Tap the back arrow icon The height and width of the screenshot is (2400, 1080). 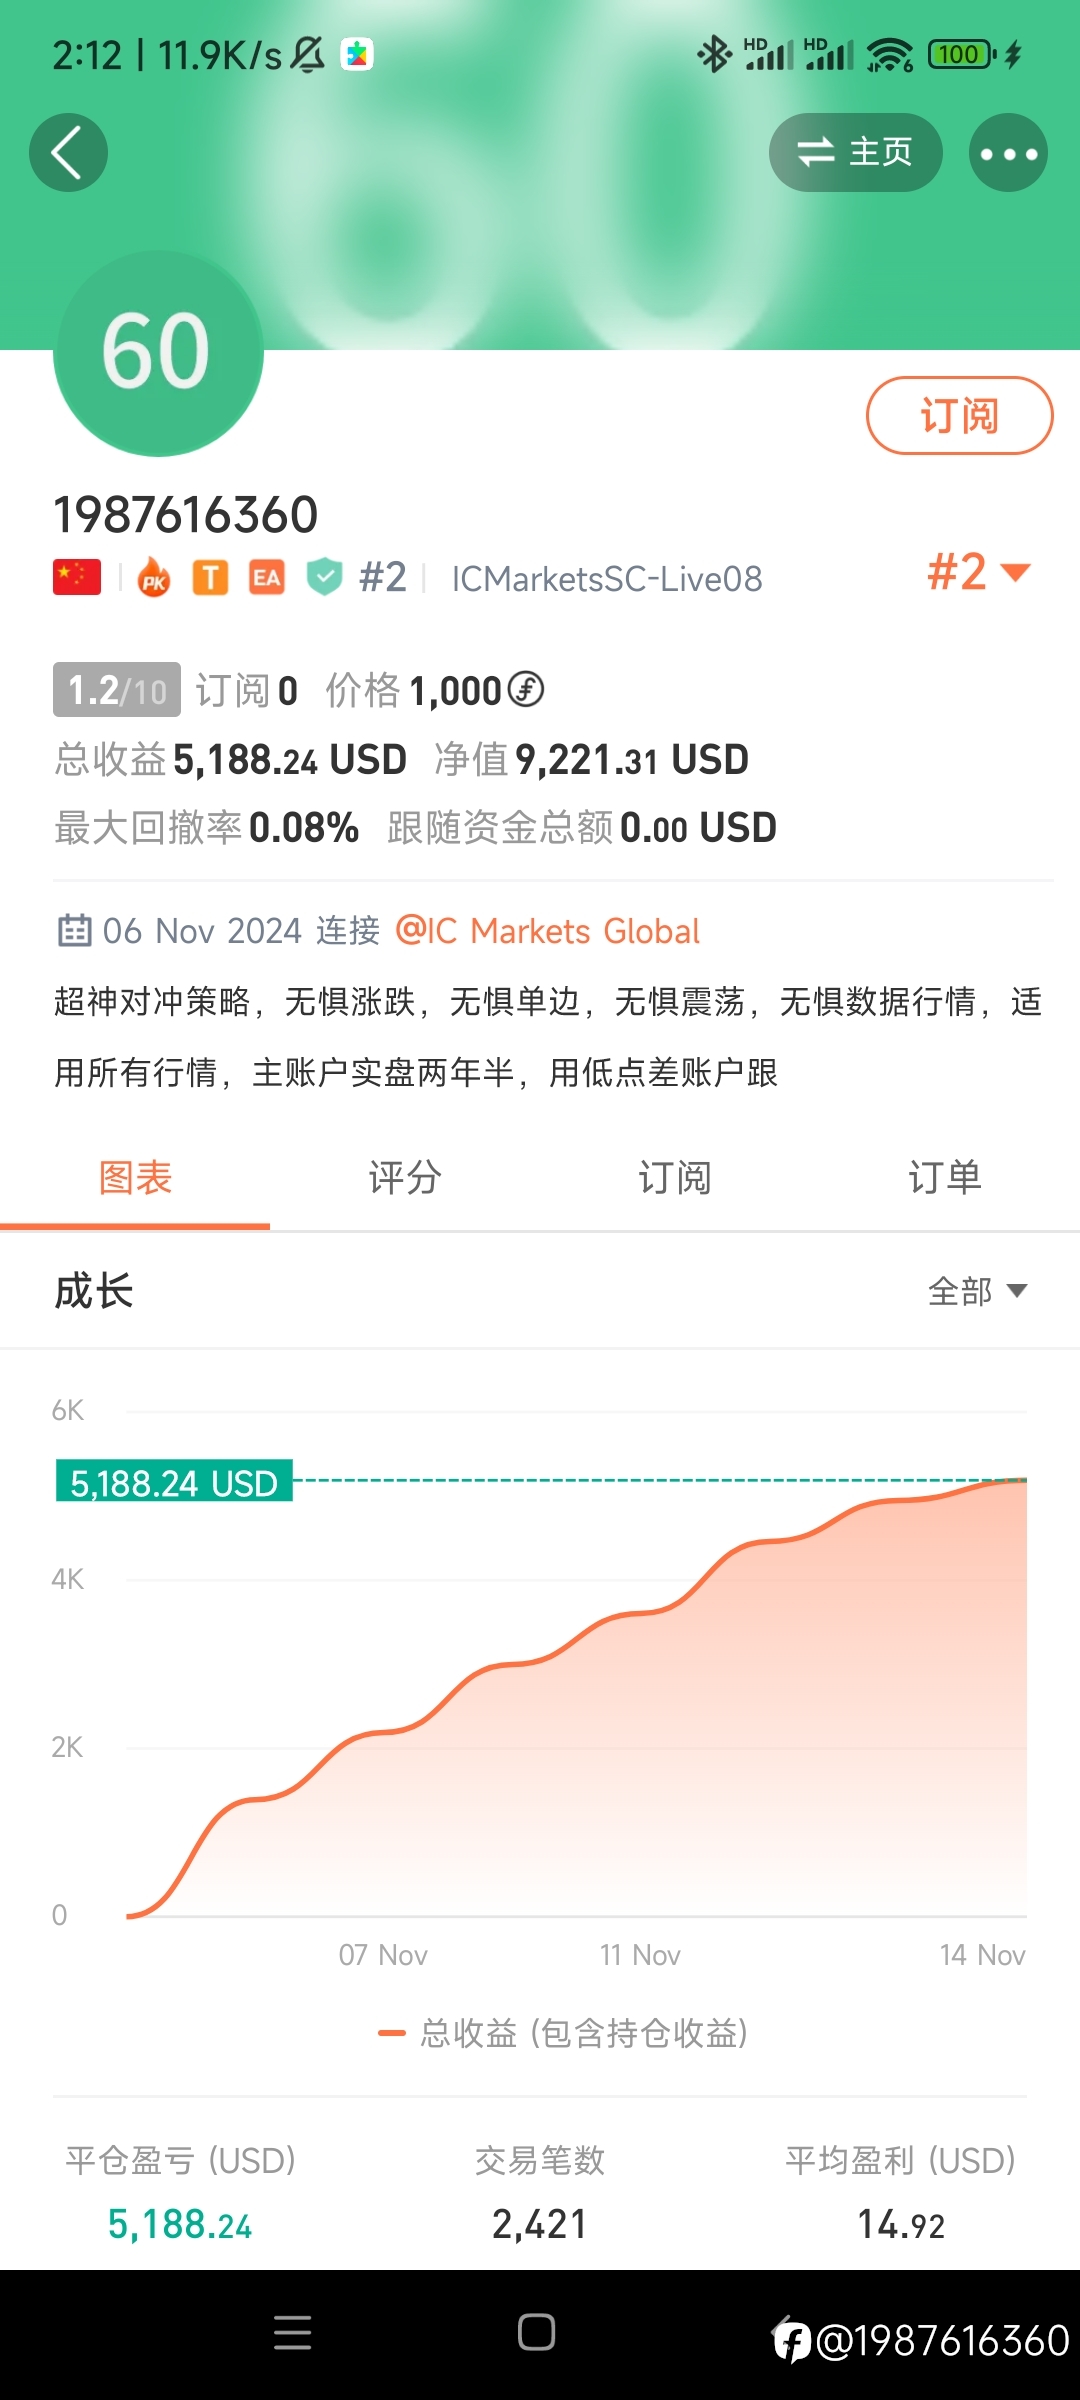[68, 153]
